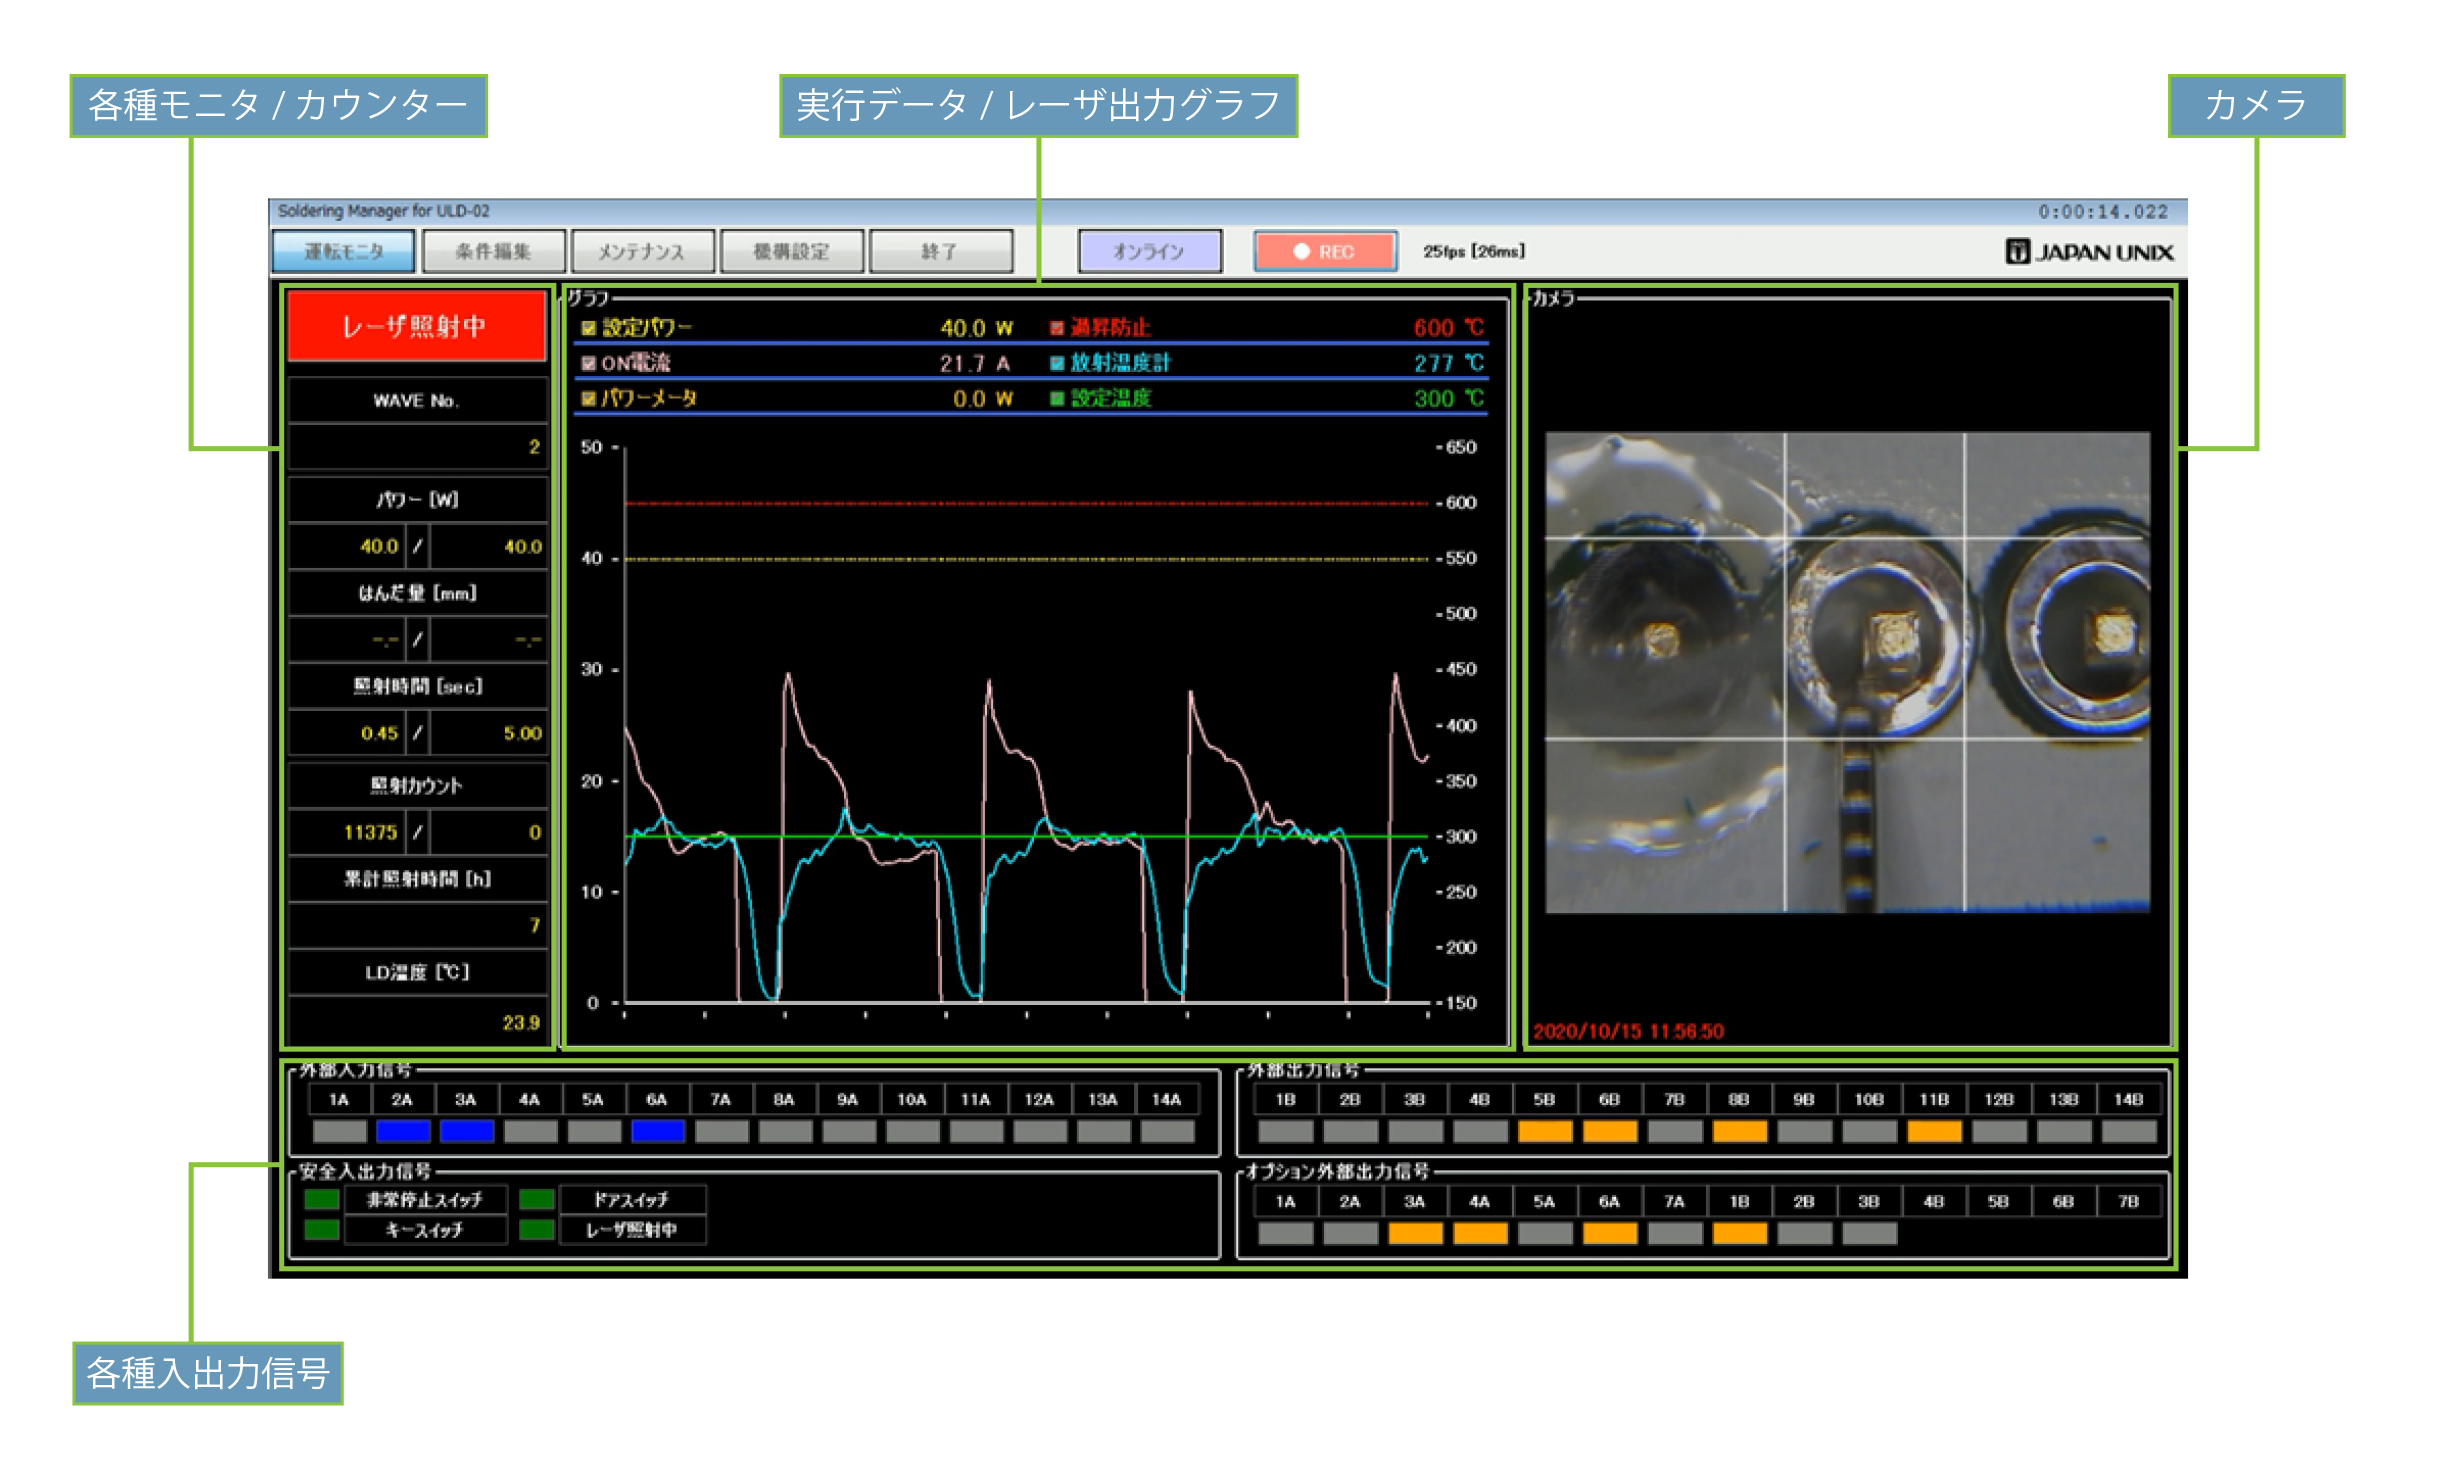
Task: Click the camera view of solder joint
Action: pos(1847,672)
